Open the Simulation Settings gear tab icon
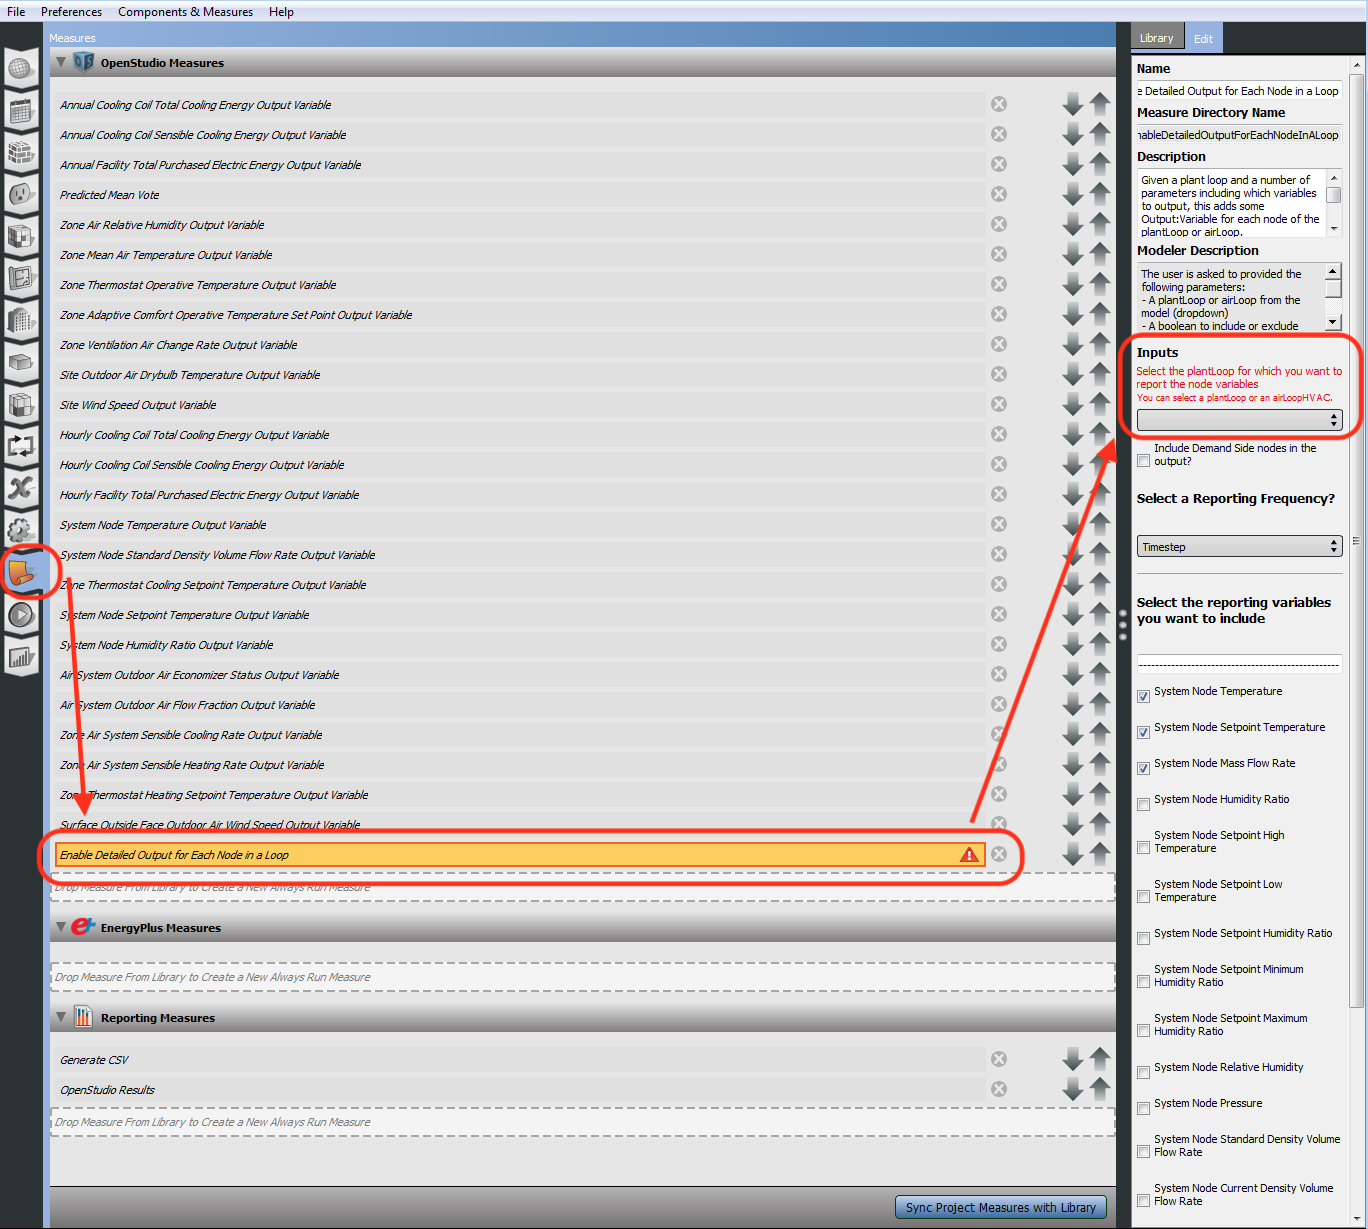Screen dimensions: 1368x1229 point(21,530)
